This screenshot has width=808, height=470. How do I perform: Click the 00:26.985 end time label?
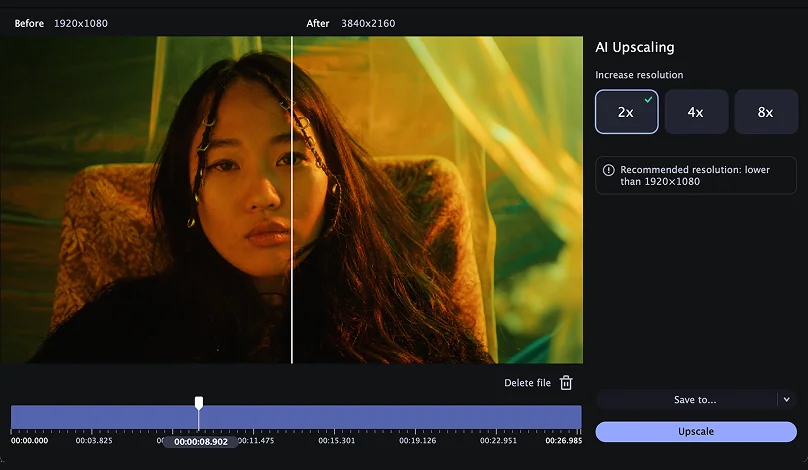coord(564,441)
